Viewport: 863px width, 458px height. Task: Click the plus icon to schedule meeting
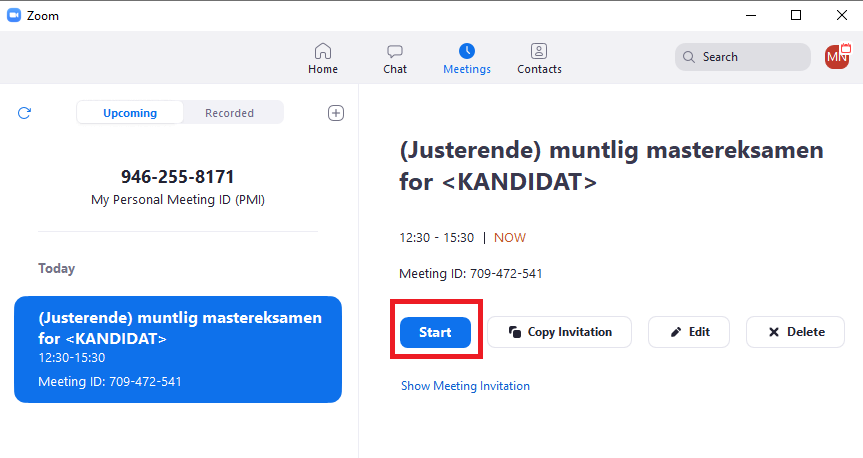click(336, 113)
